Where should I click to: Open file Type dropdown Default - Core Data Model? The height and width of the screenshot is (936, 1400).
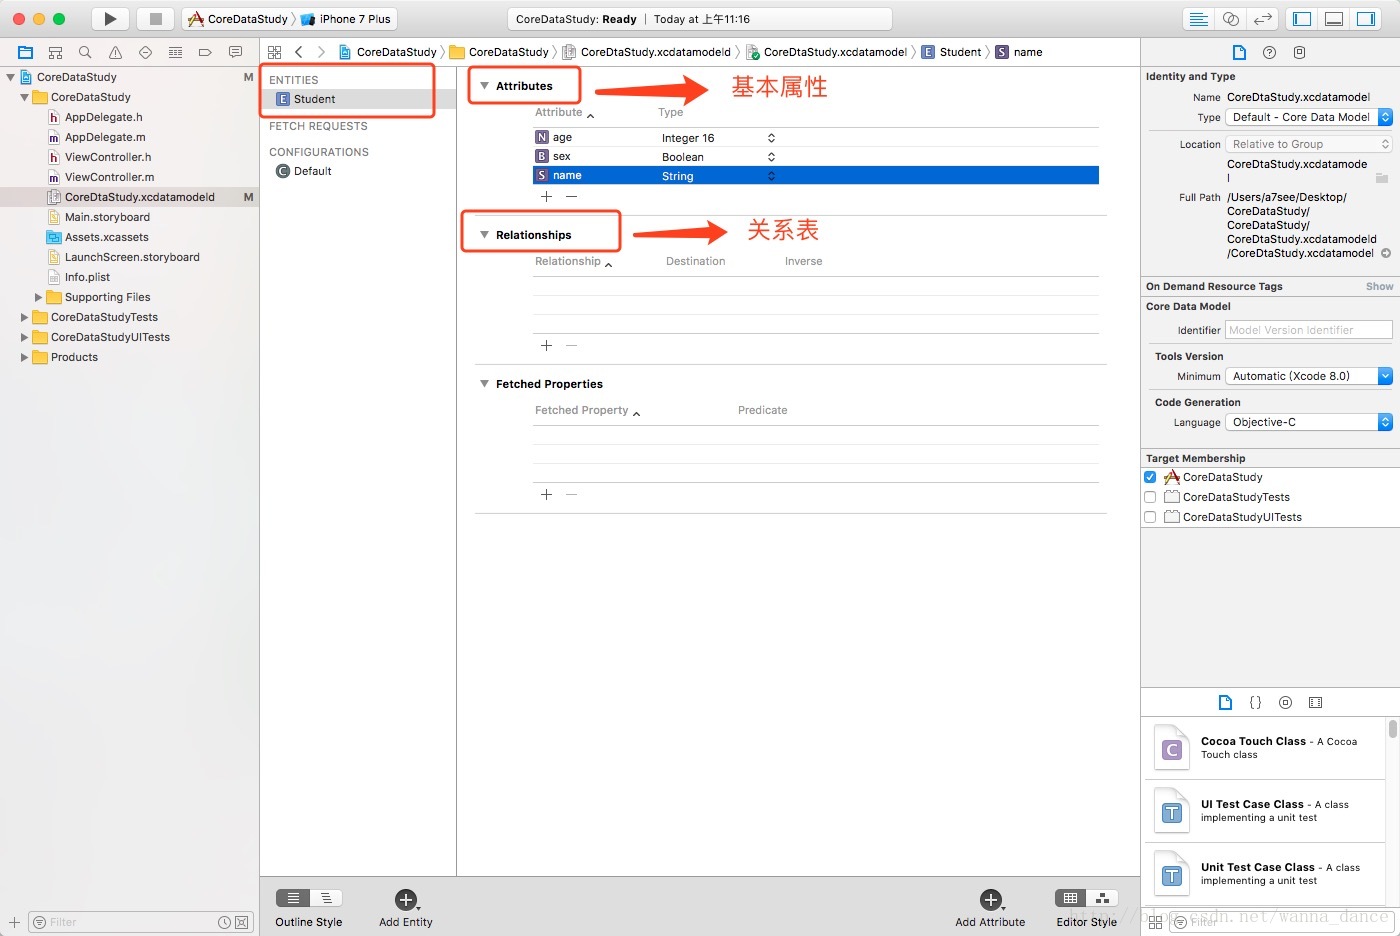pyautogui.click(x=1309, y=117)
